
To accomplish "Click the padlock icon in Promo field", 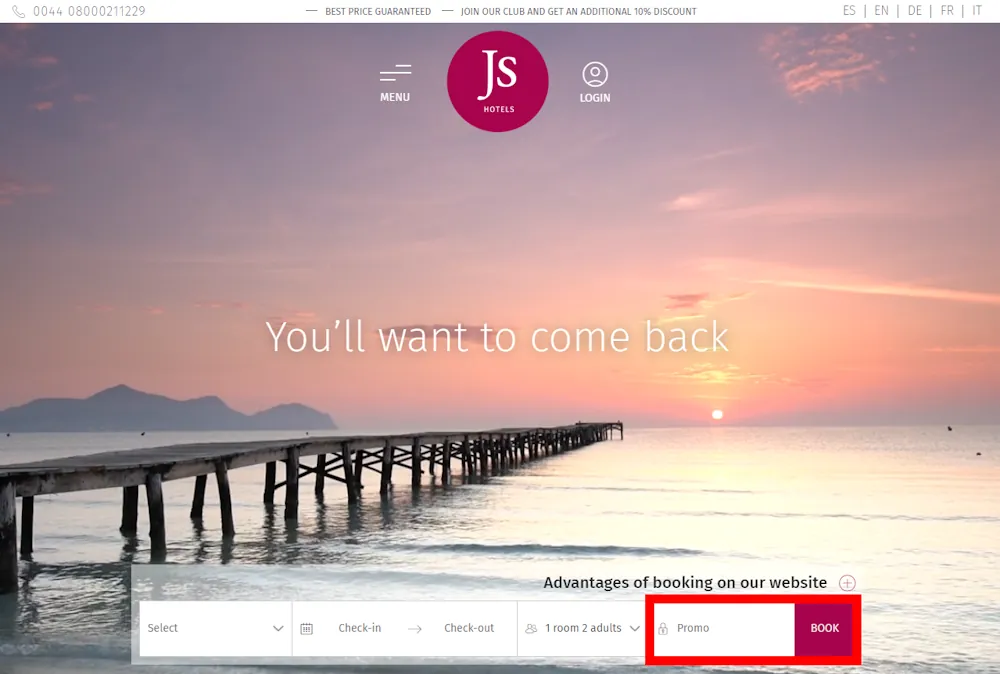I will tap(663, 629).
